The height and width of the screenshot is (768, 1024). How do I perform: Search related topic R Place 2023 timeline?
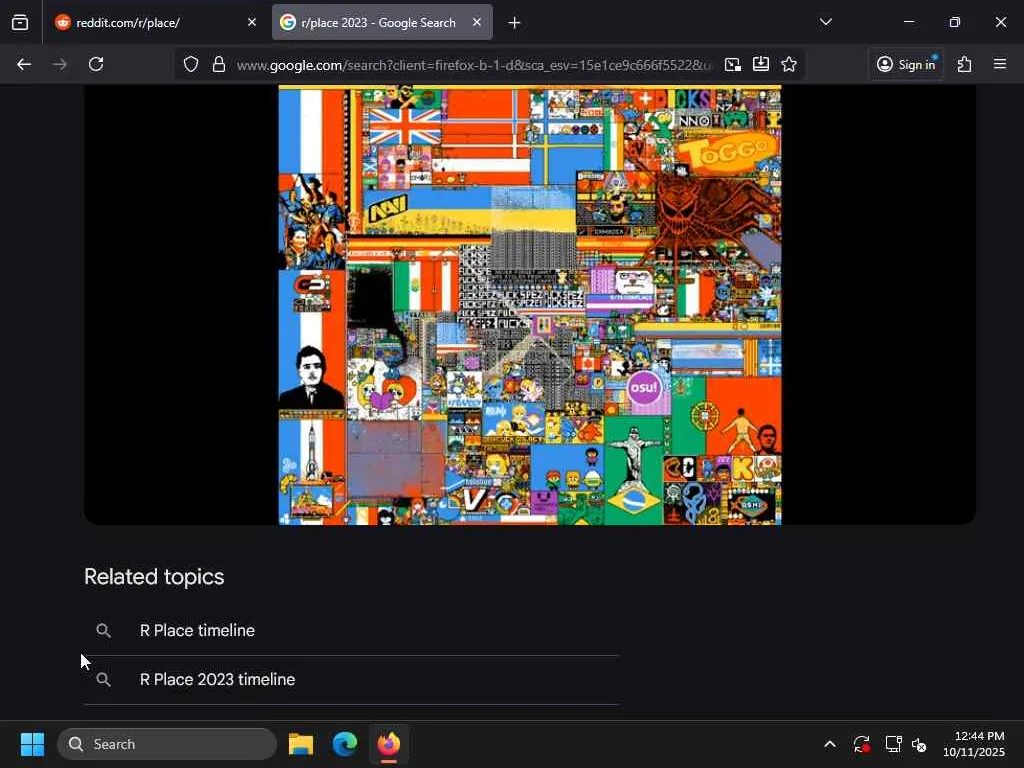coord(217,679)
